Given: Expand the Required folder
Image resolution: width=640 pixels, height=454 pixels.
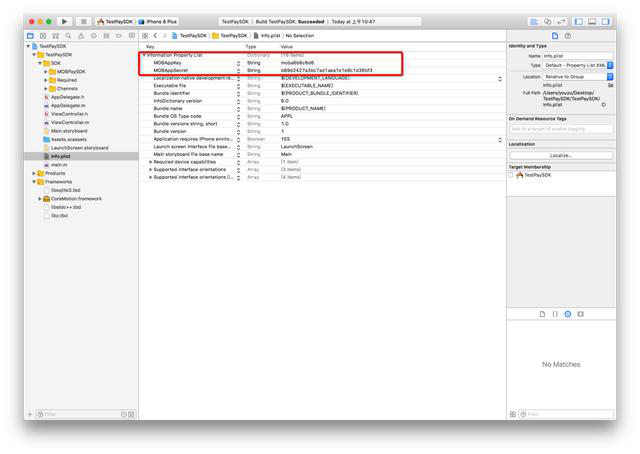Looking at the screenshot, I should click(x=46, y=80).
